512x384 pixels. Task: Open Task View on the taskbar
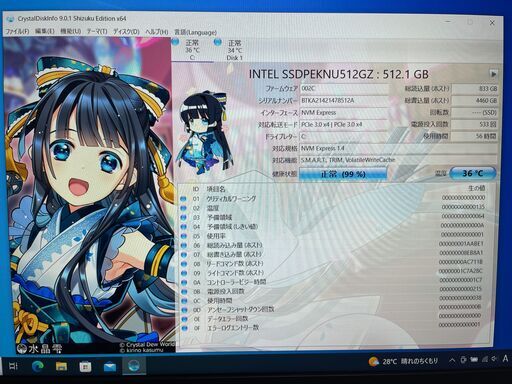[13, 367]
